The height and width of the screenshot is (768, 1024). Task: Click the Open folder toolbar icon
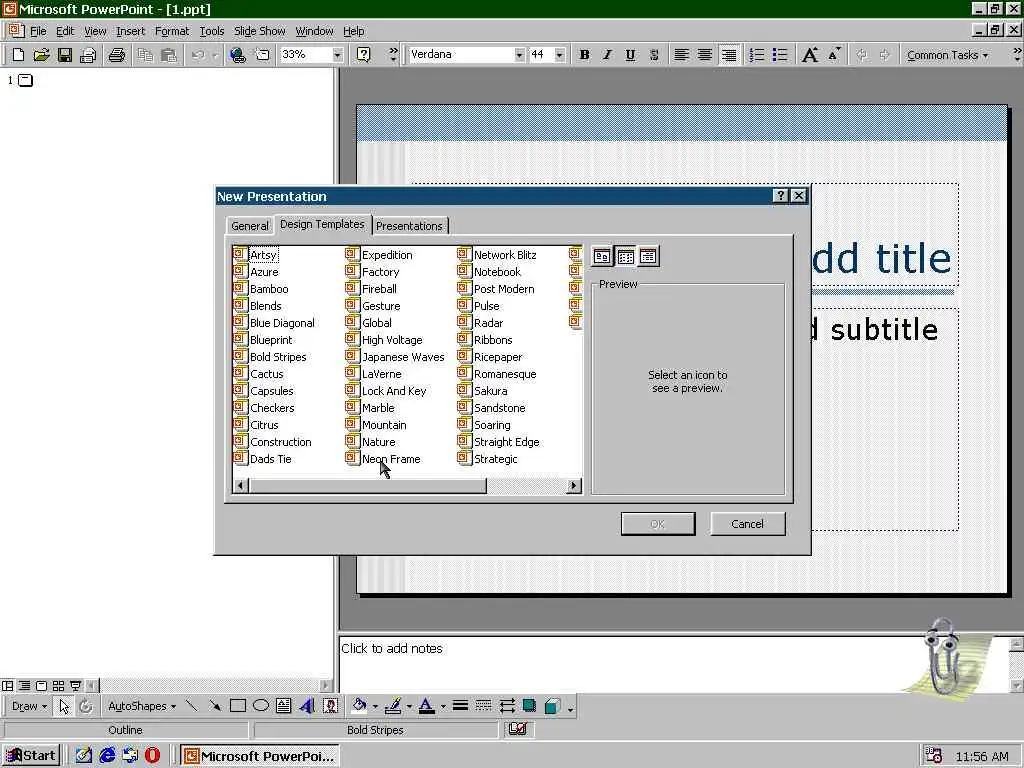(x=42, y=55)
